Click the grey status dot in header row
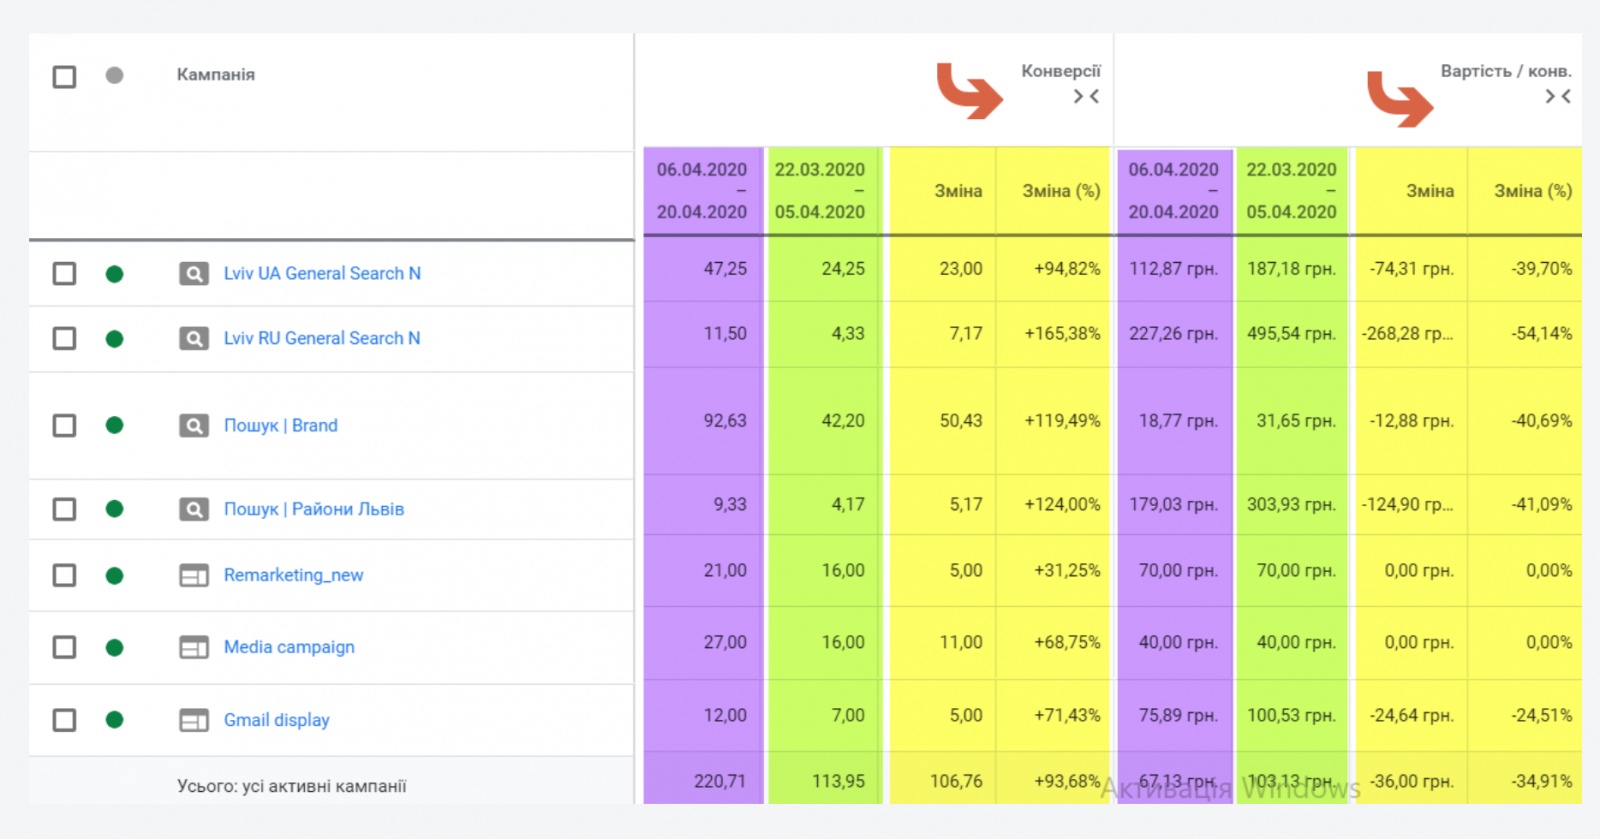The width and height of the screenshot is (1600, 839). (115, 75)
